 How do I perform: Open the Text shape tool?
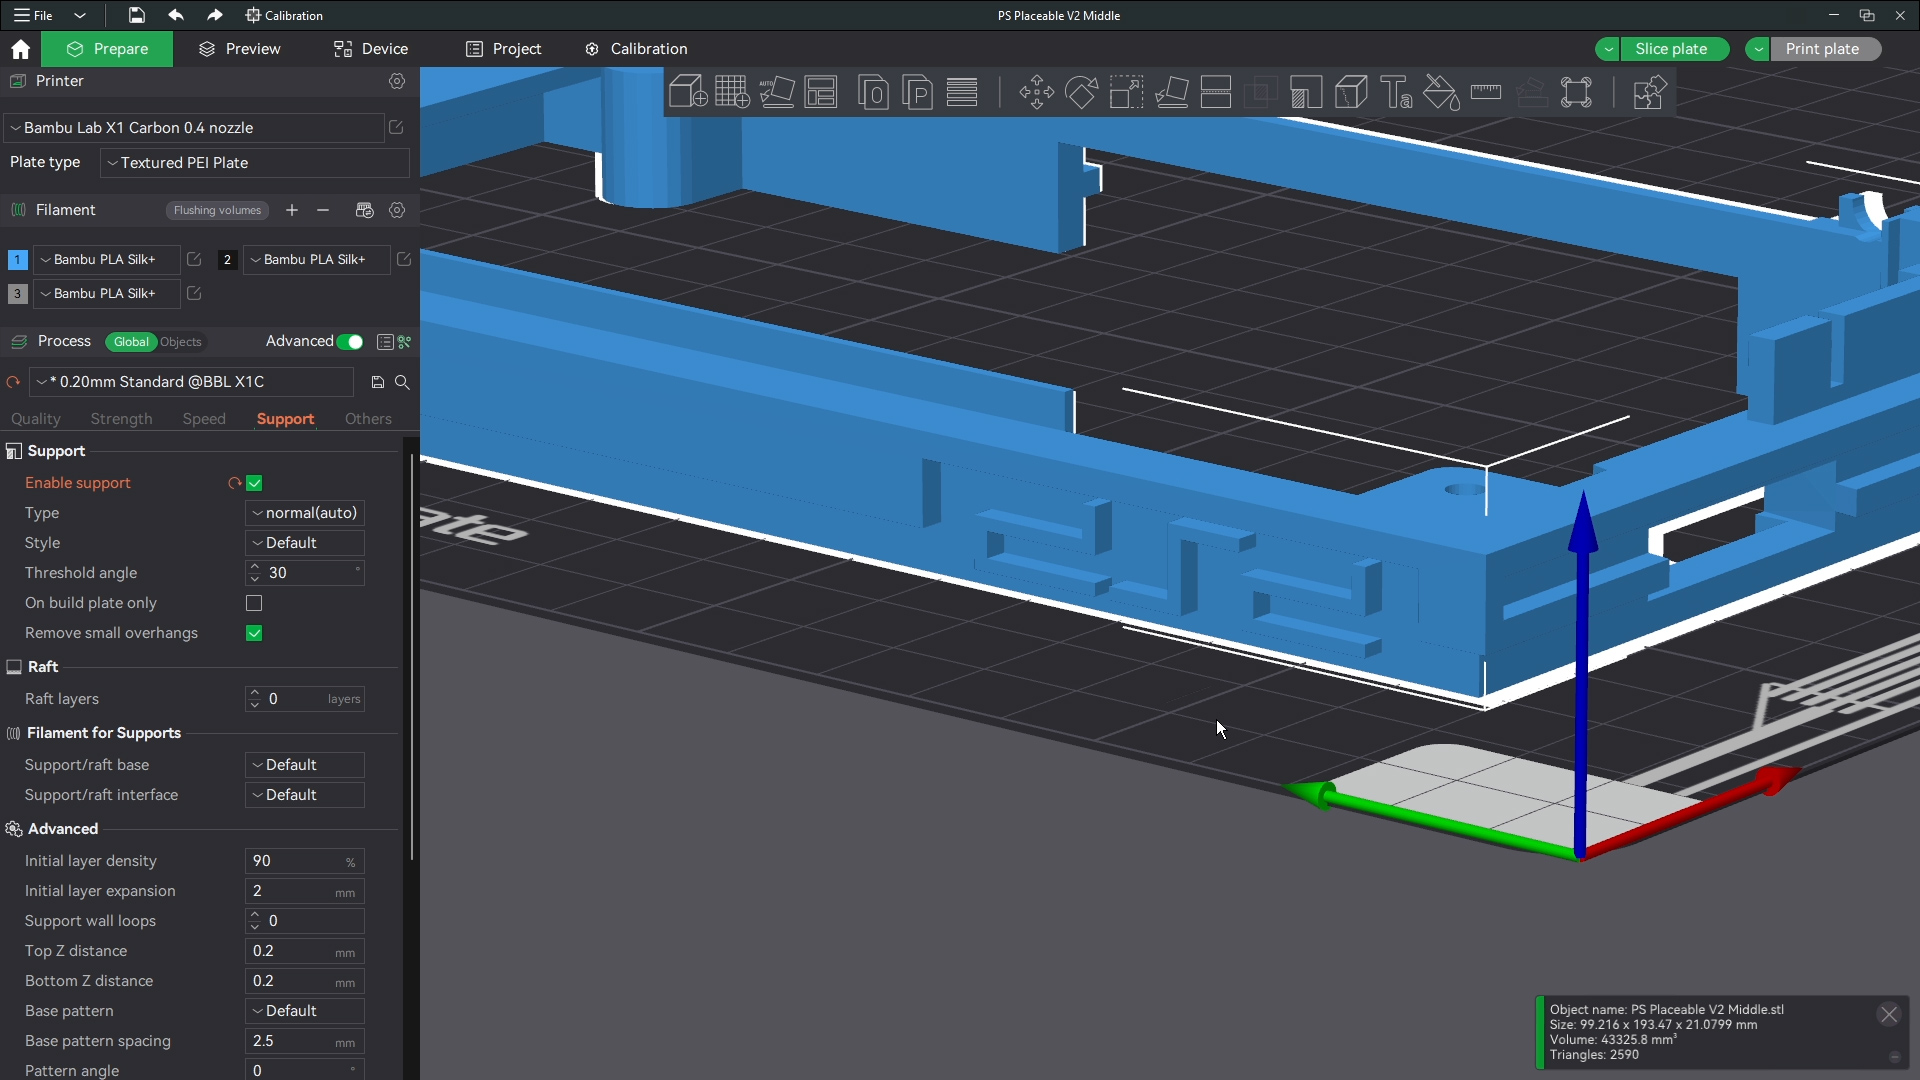1396,93
